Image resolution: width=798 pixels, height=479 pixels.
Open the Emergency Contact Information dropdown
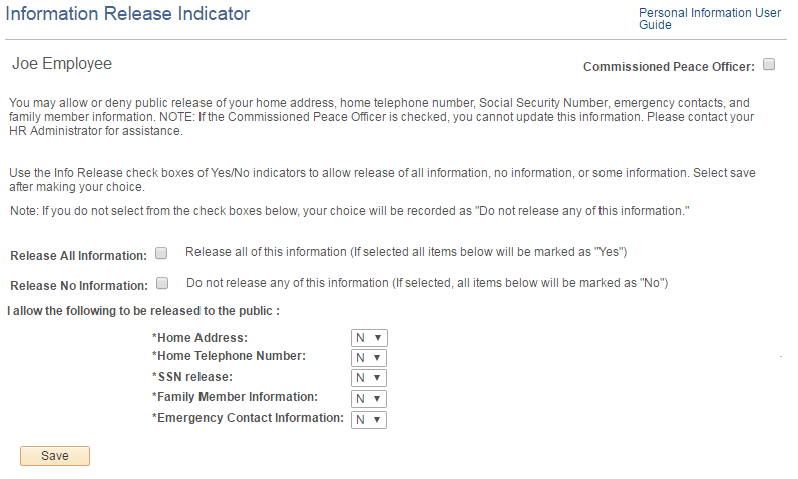368,420
